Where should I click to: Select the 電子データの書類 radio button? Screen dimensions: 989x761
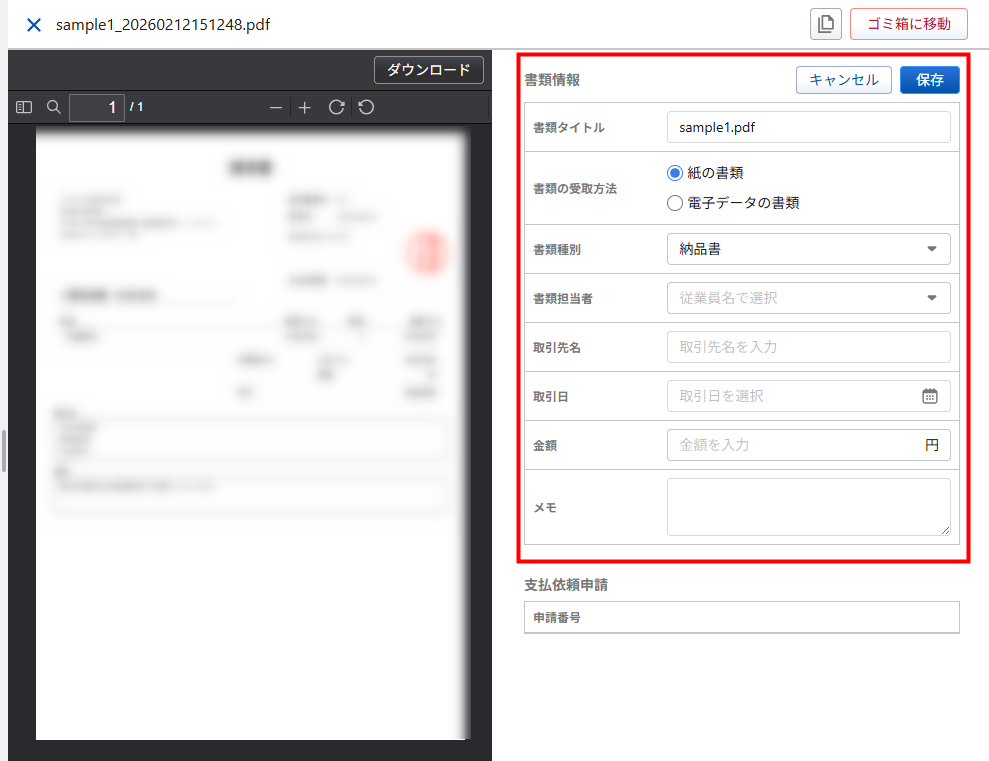point(675,203)
